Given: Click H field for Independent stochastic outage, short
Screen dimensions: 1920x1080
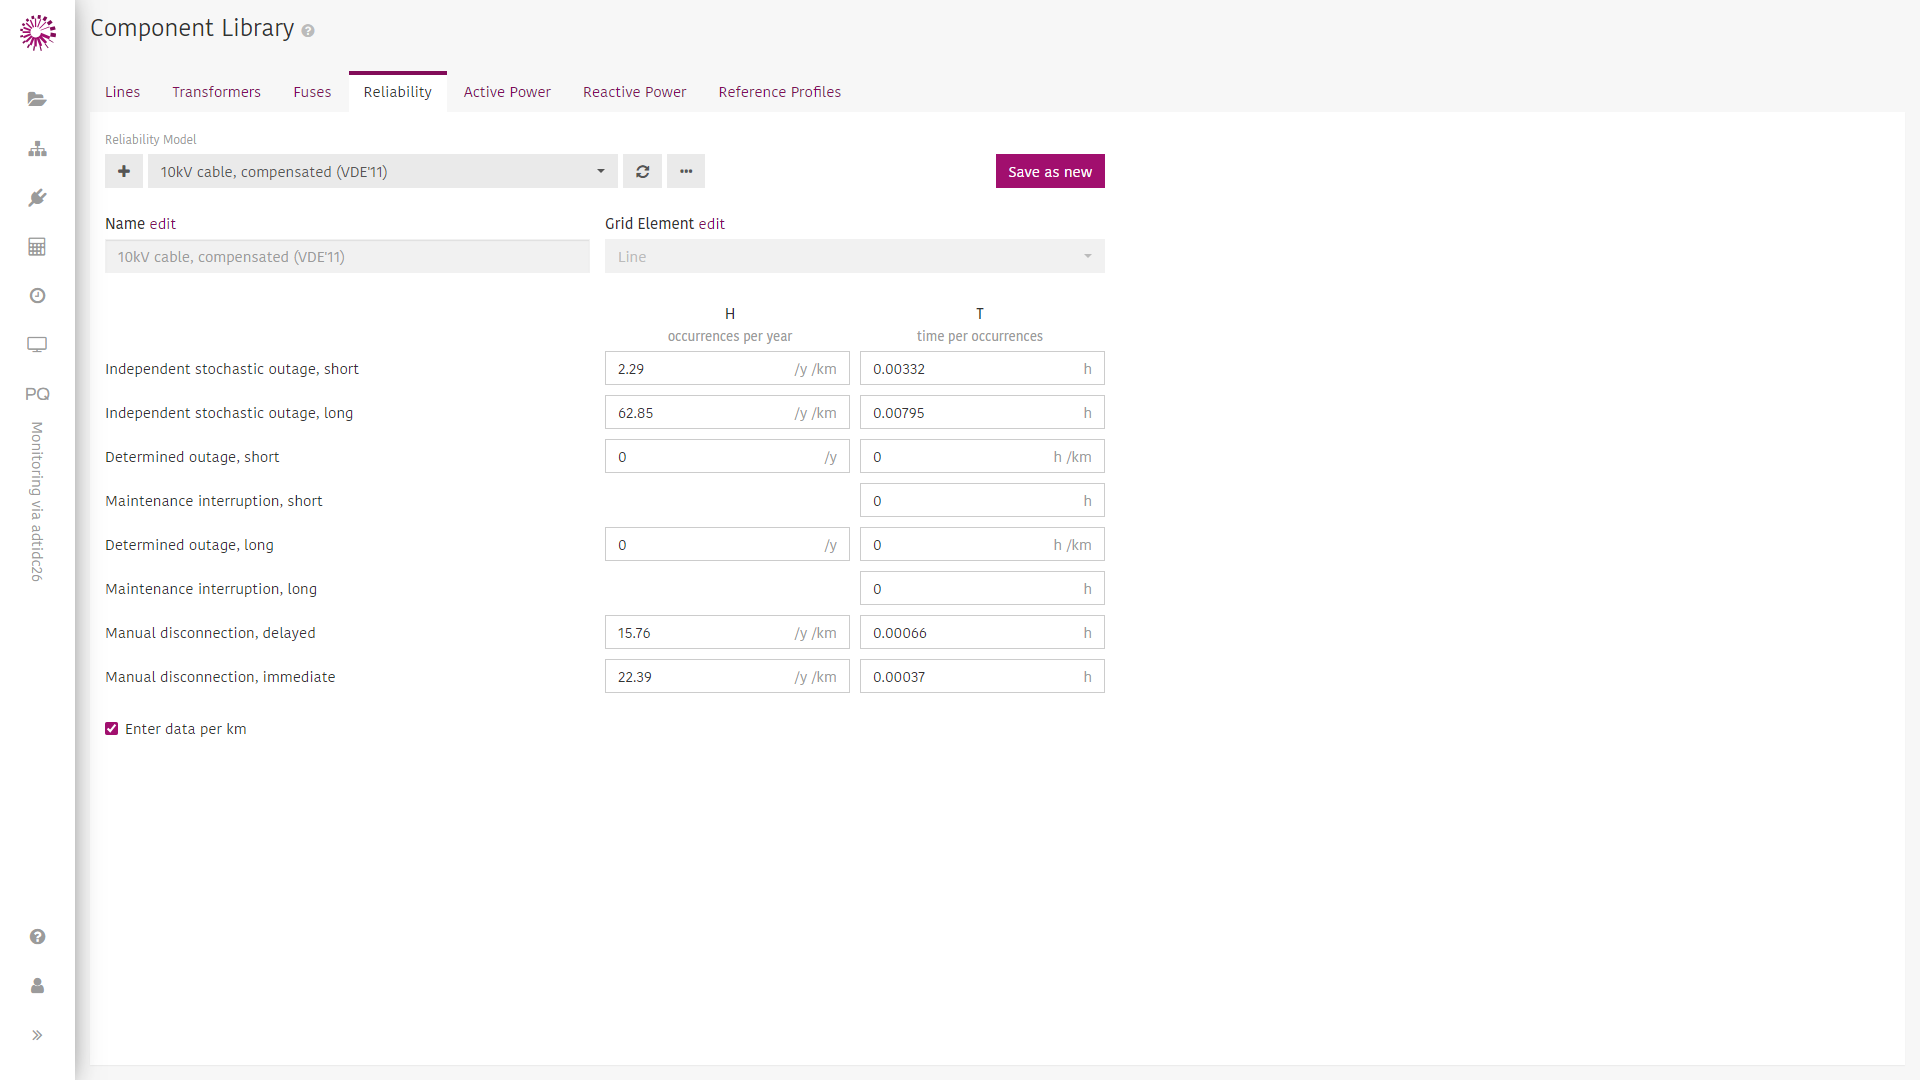Looking at the screenshot, I should coord(727,368).
